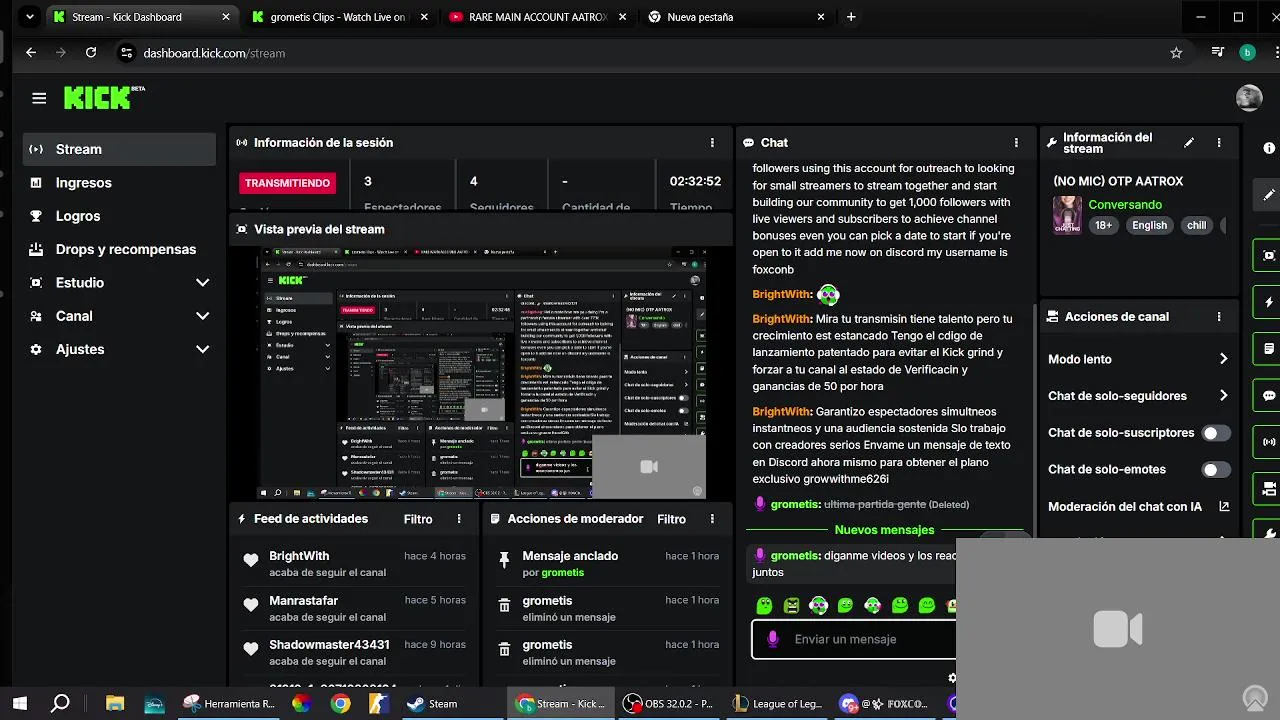
Task: Open options menu of Información de la sesión
Action: point(712,143)
